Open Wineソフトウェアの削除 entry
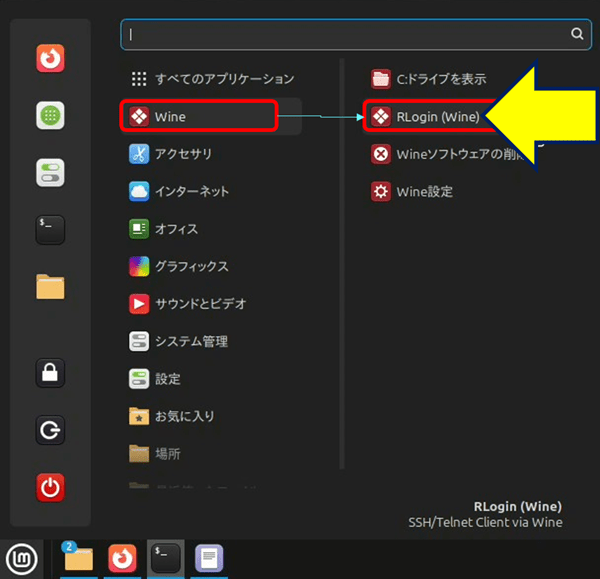Image resolution: width=600 pixels, height=579 pixels. 448,154
